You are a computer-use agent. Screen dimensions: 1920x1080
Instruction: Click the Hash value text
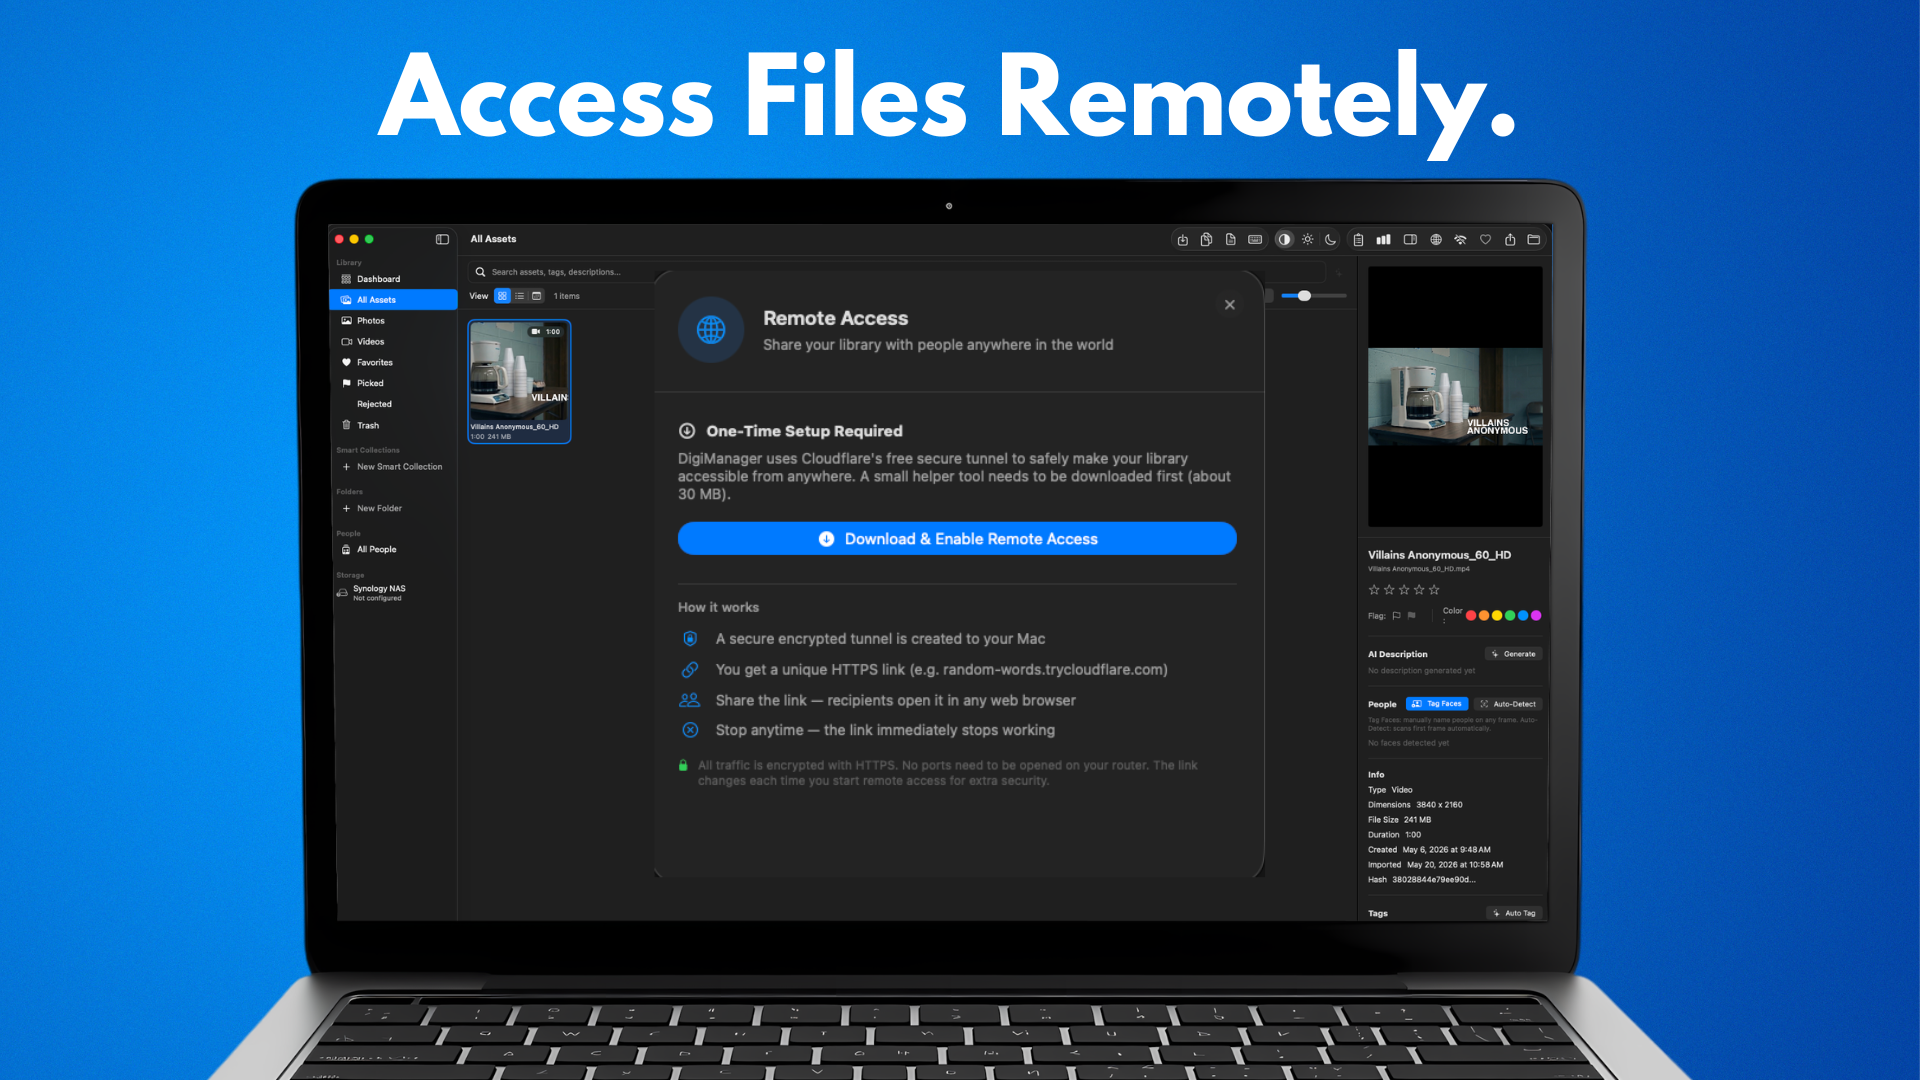tap(1433, 880)
